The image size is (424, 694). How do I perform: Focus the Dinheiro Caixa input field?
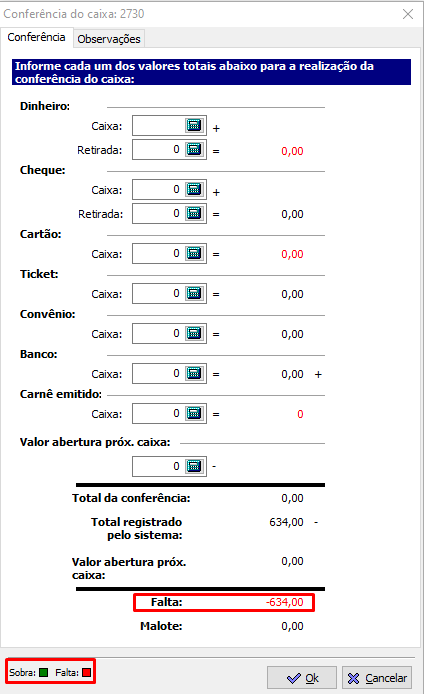(x=158, y=126)
